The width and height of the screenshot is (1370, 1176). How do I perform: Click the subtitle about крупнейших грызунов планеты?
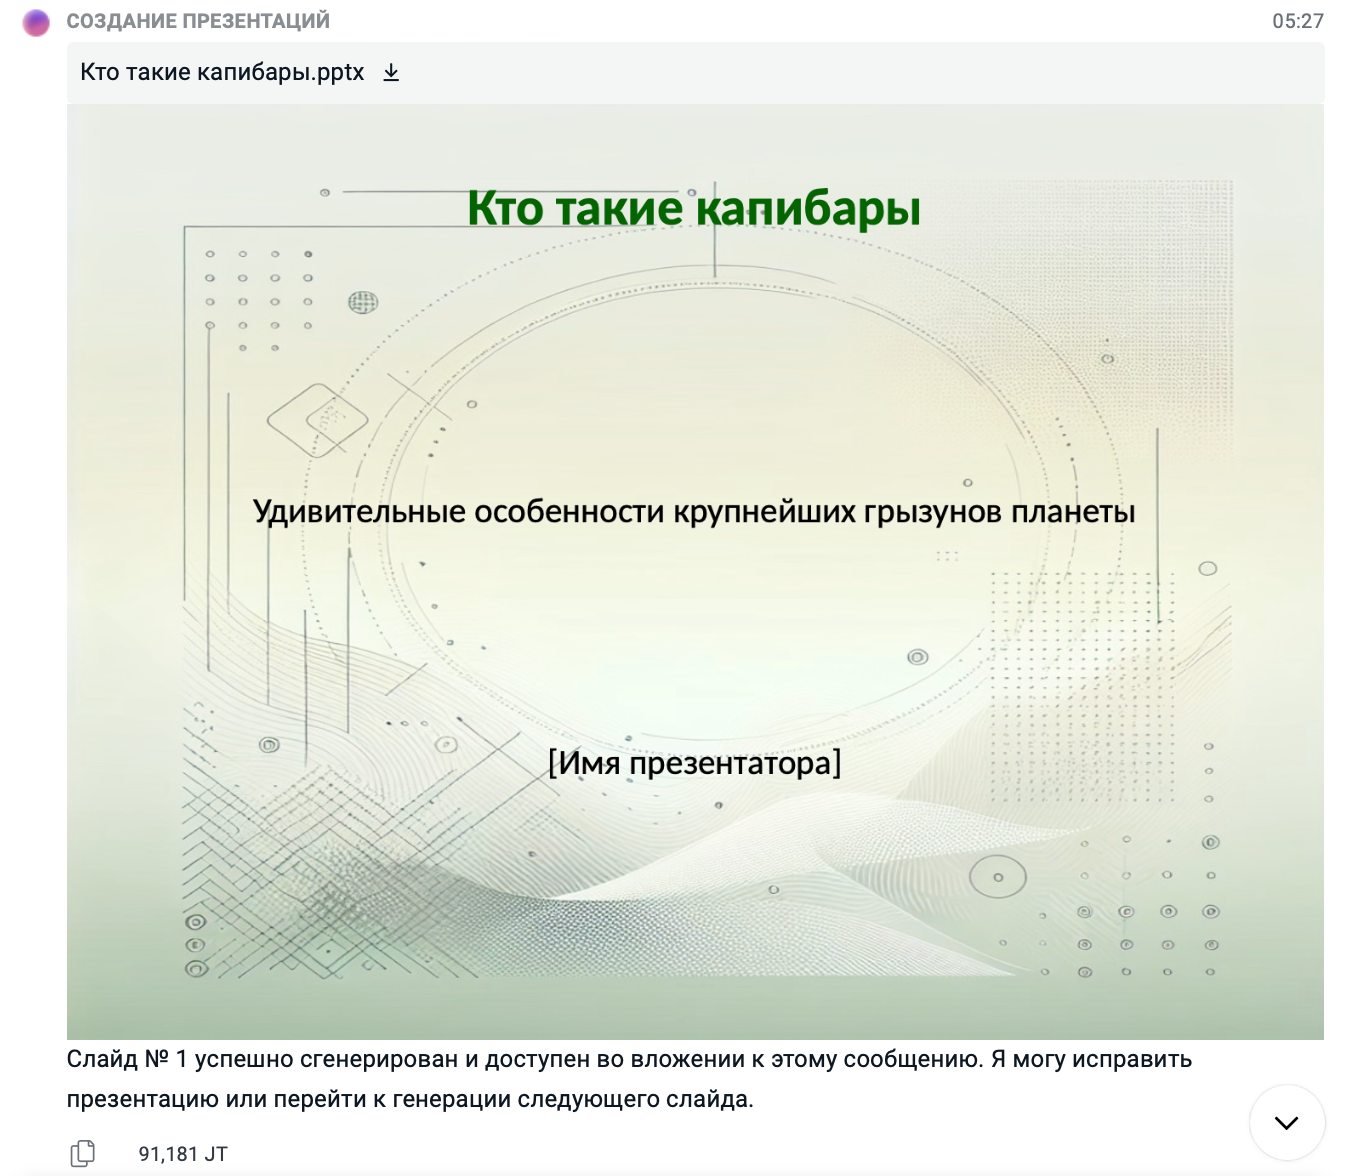tap(694, 511)
